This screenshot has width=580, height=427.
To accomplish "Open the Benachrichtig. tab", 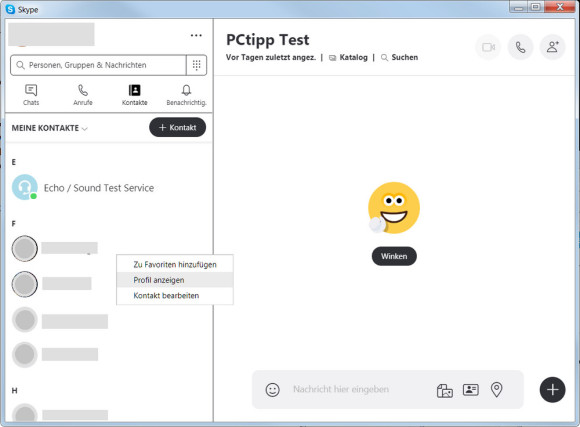I will pos(186,95).
